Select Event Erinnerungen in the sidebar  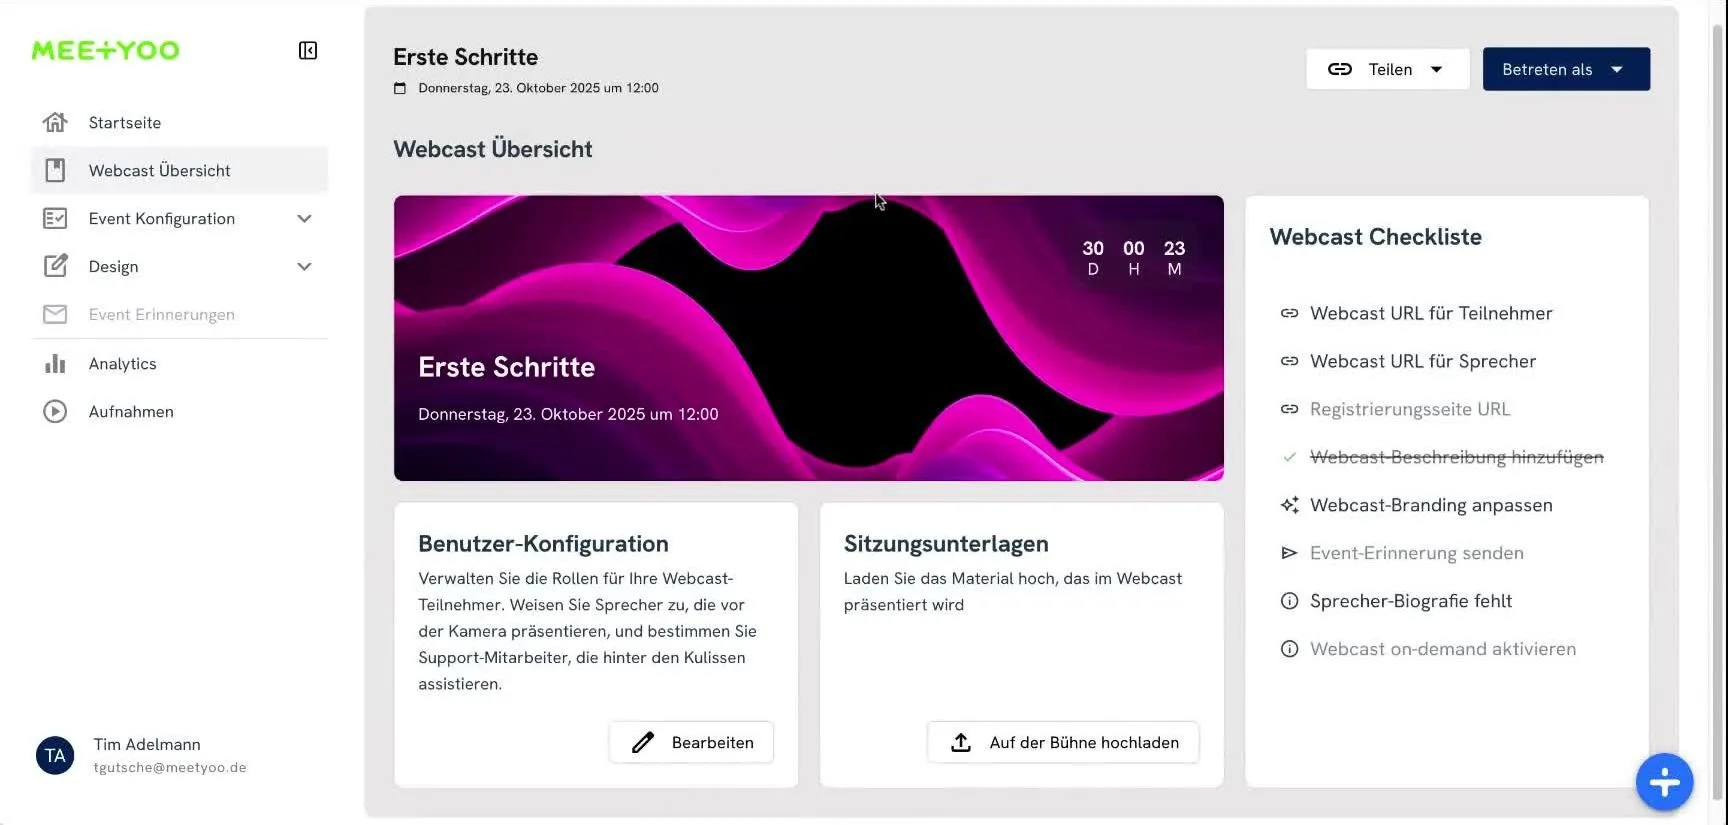coord(161,314)
